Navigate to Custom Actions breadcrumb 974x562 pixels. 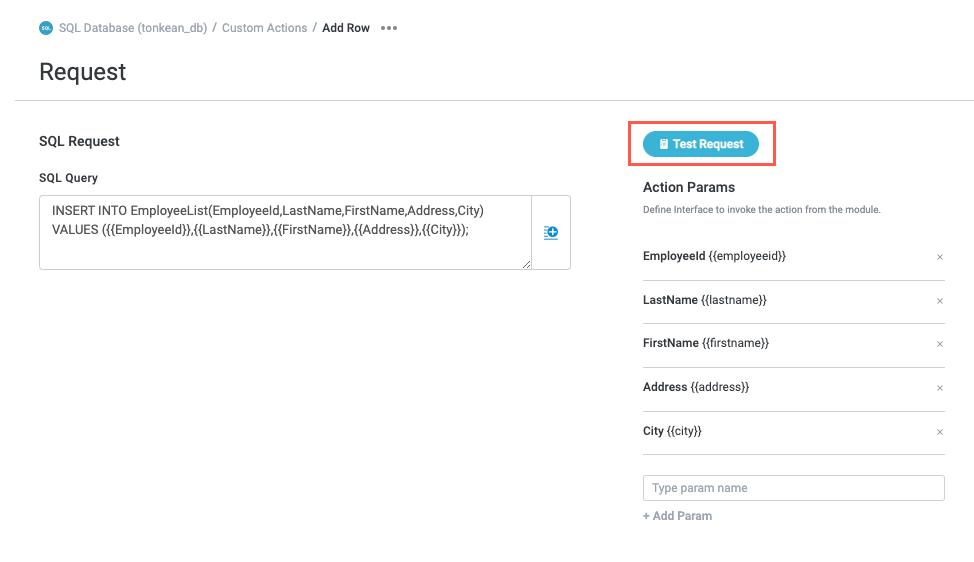coord(264,28)
